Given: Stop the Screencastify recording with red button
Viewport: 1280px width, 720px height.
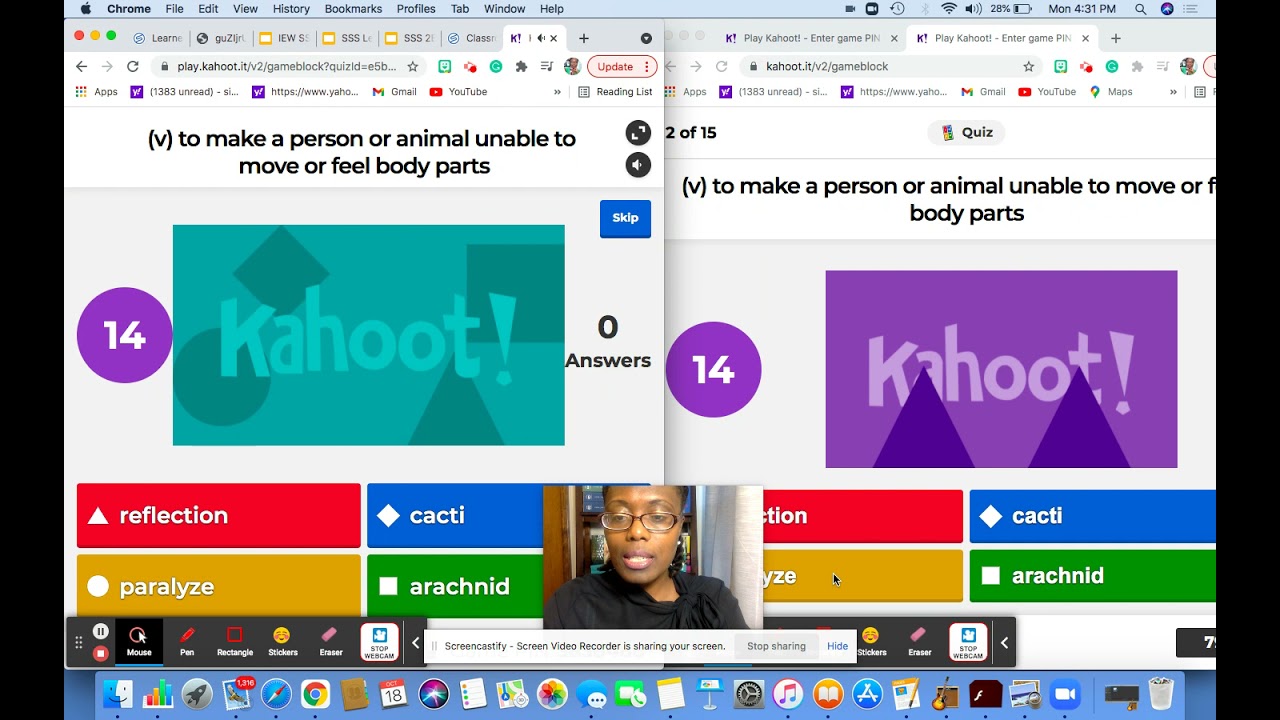Looking at the screenshot, I should [100, 653].
